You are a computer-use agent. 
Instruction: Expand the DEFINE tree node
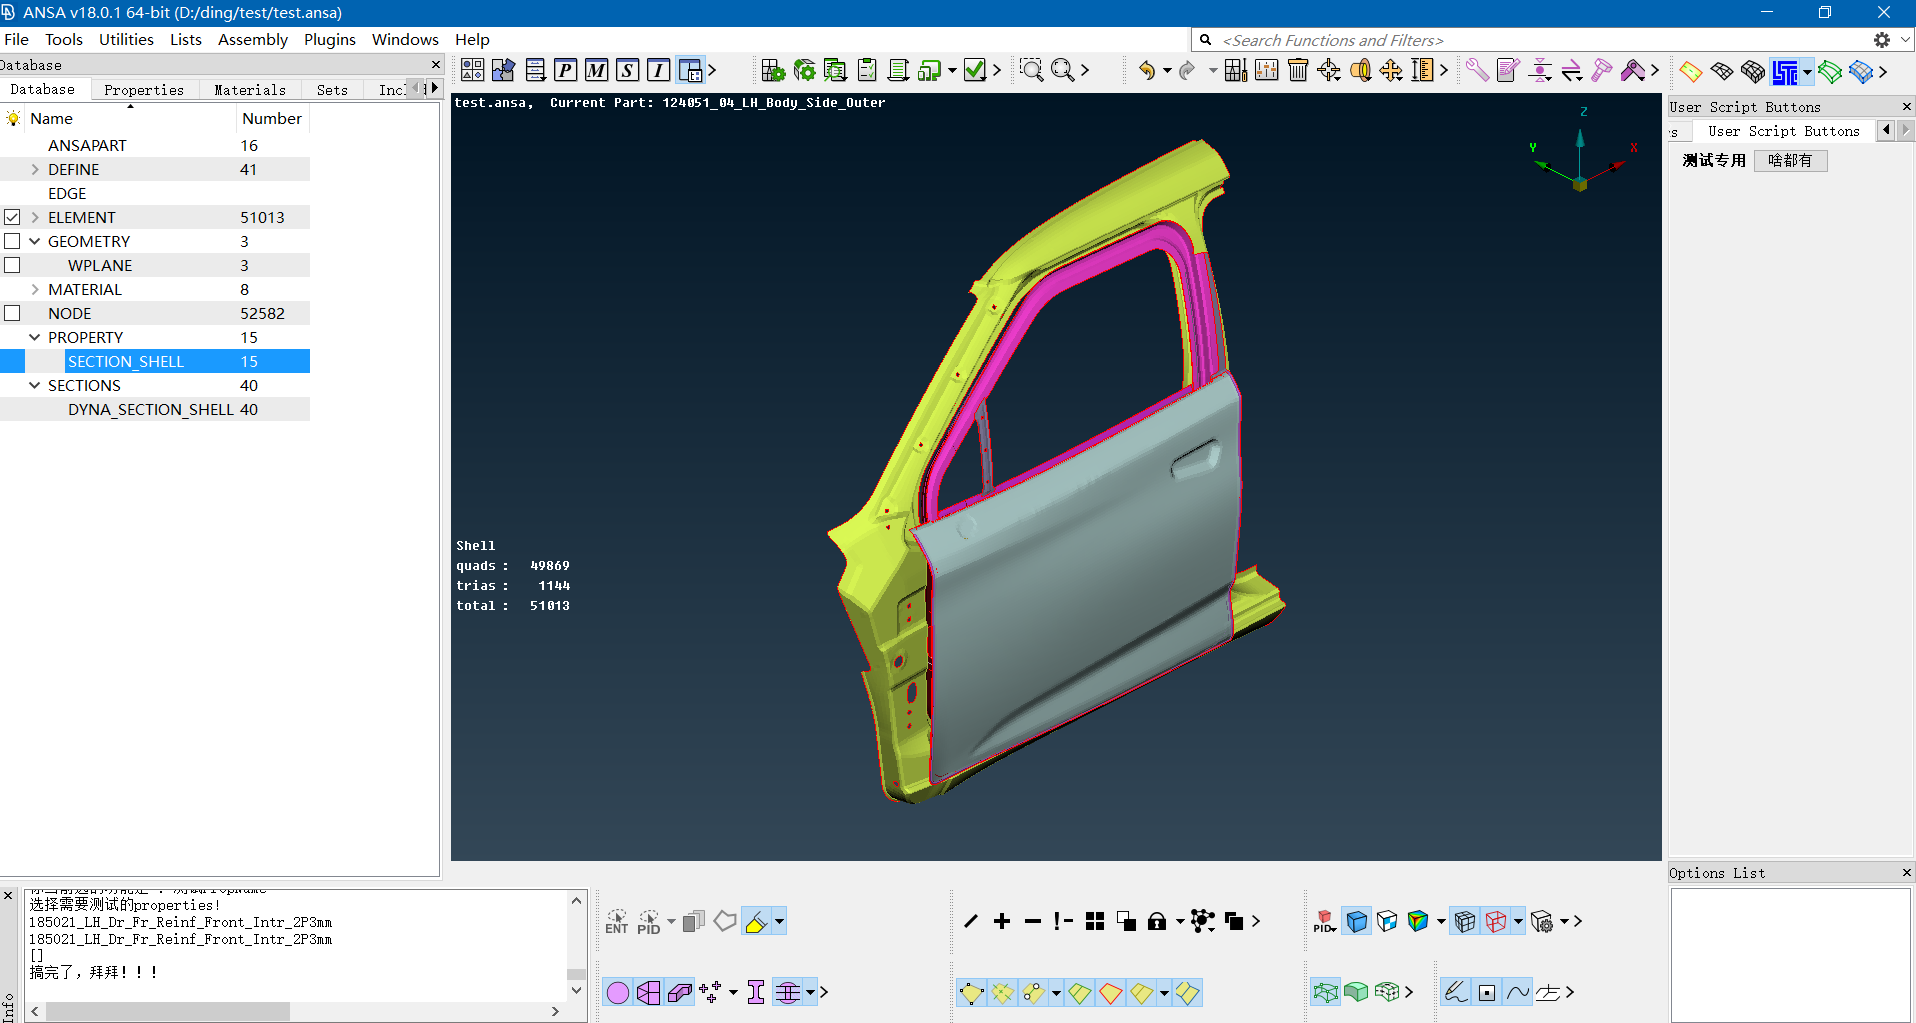tap(35, 169)
